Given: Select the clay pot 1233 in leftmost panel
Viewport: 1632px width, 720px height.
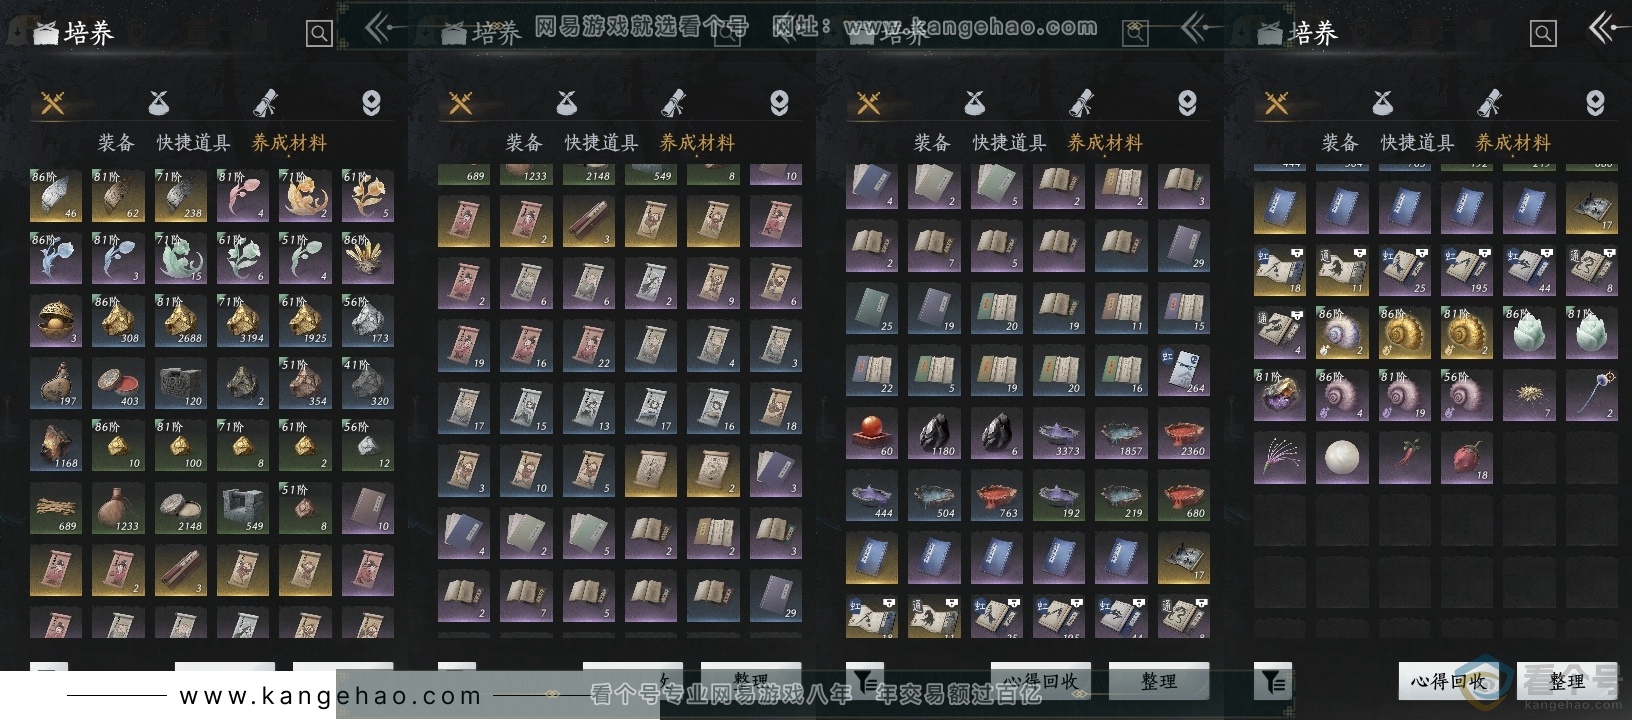Looking at the screenshot, I should click(118, 508).
